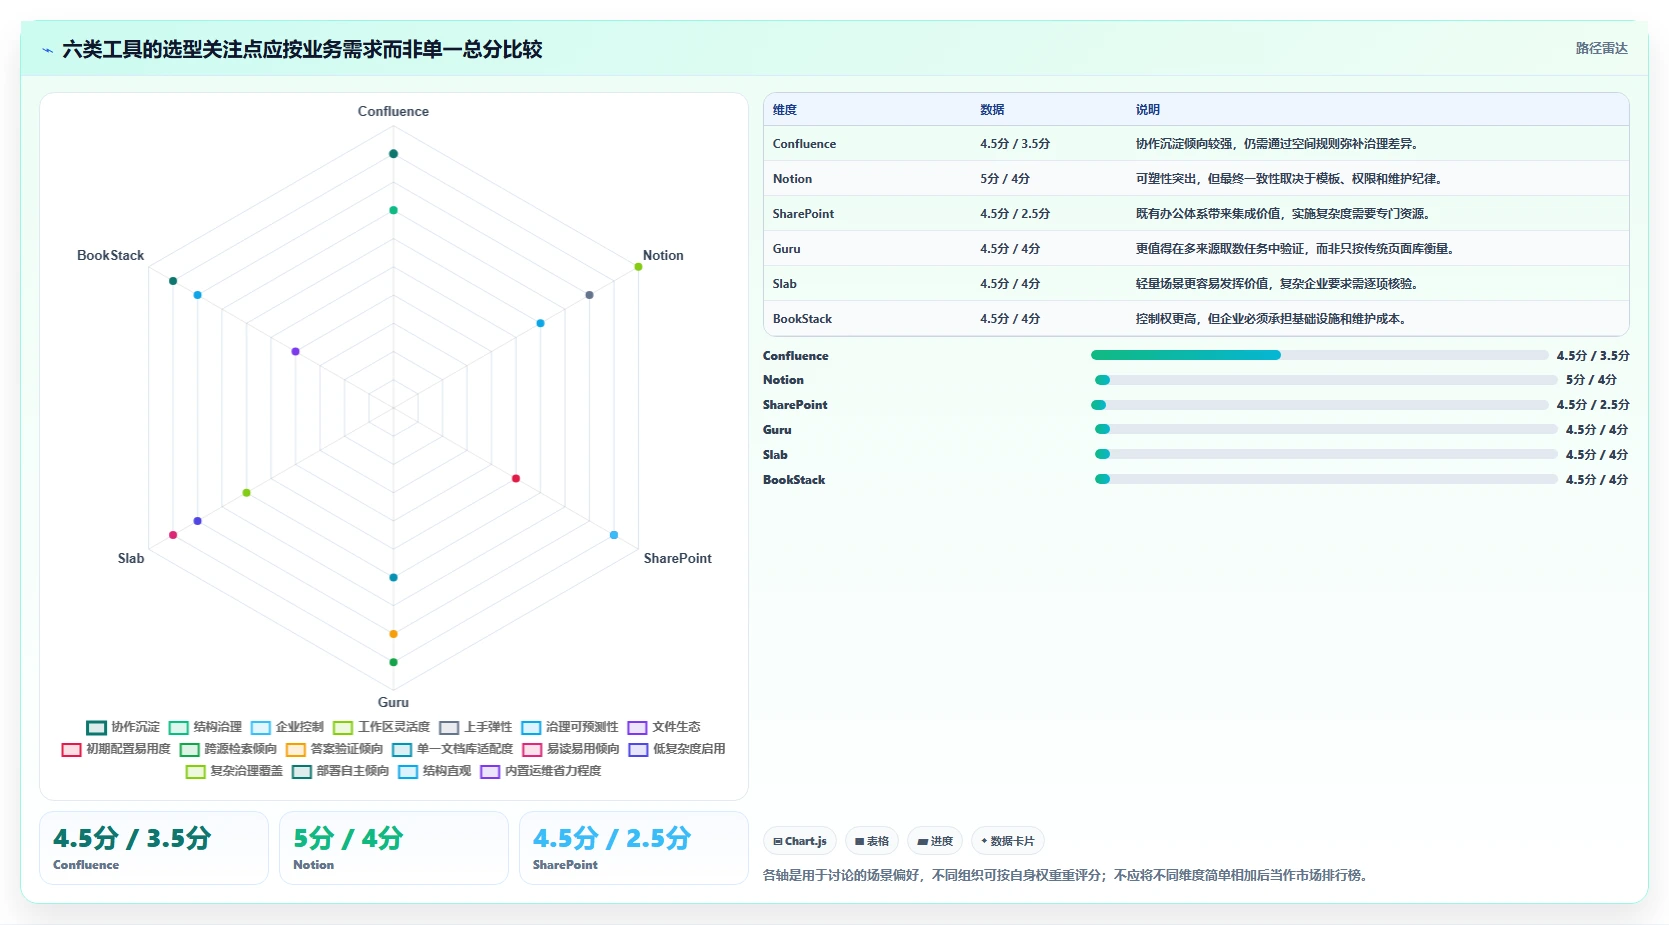Click the Confluence axis label on radar

coord(393,111)
